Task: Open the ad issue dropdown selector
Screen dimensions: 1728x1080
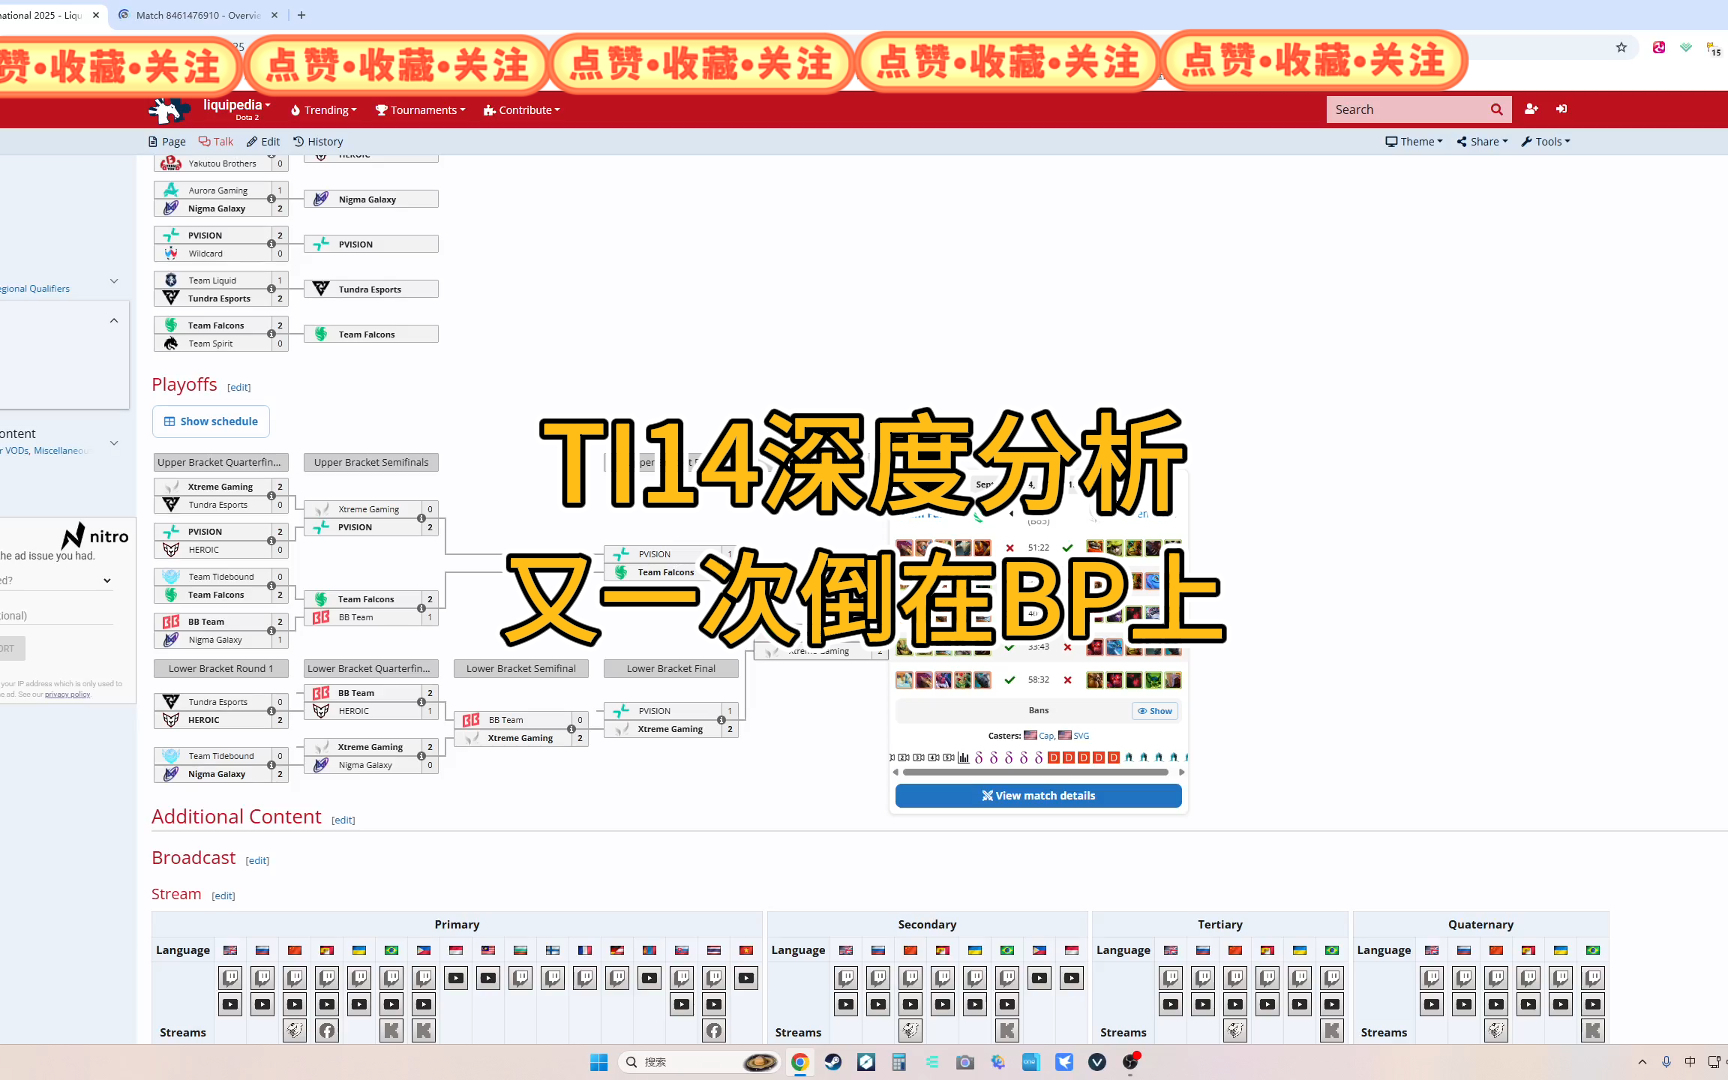Action: (57, 580)
